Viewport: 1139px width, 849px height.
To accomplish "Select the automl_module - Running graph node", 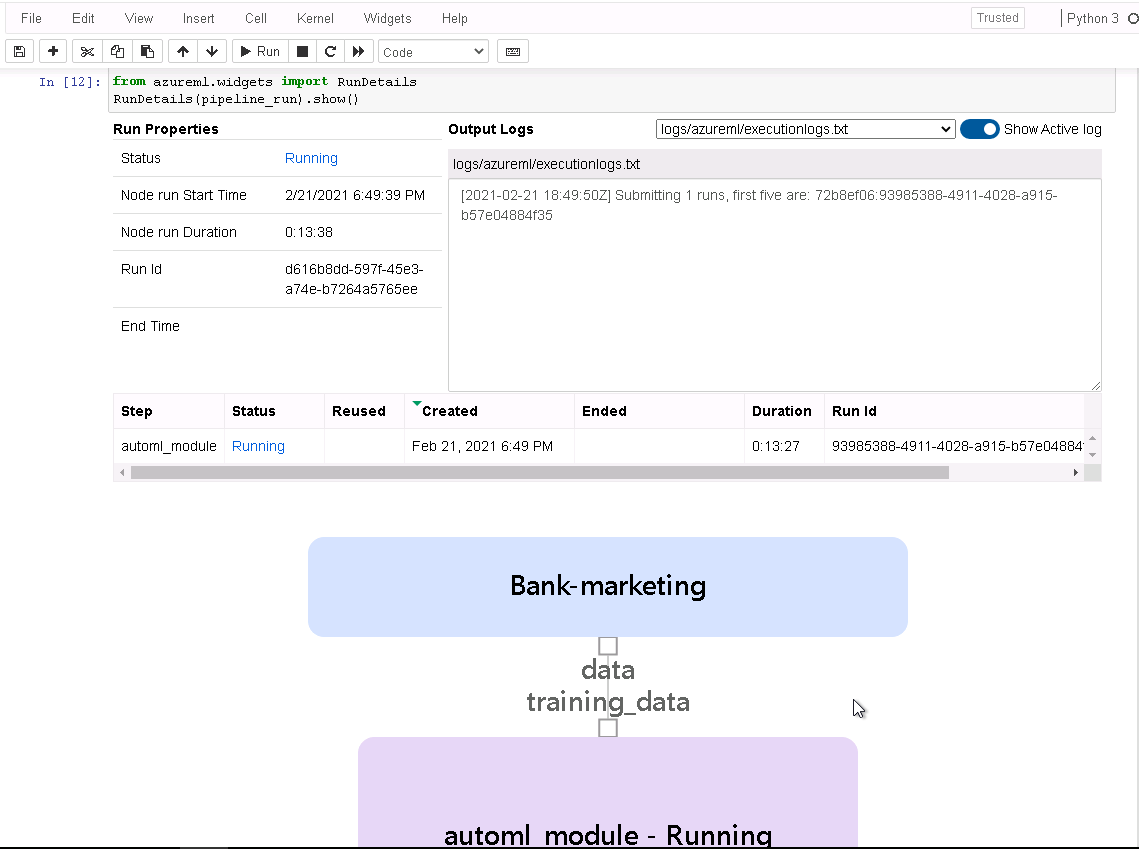I will (x=608, y=792).
